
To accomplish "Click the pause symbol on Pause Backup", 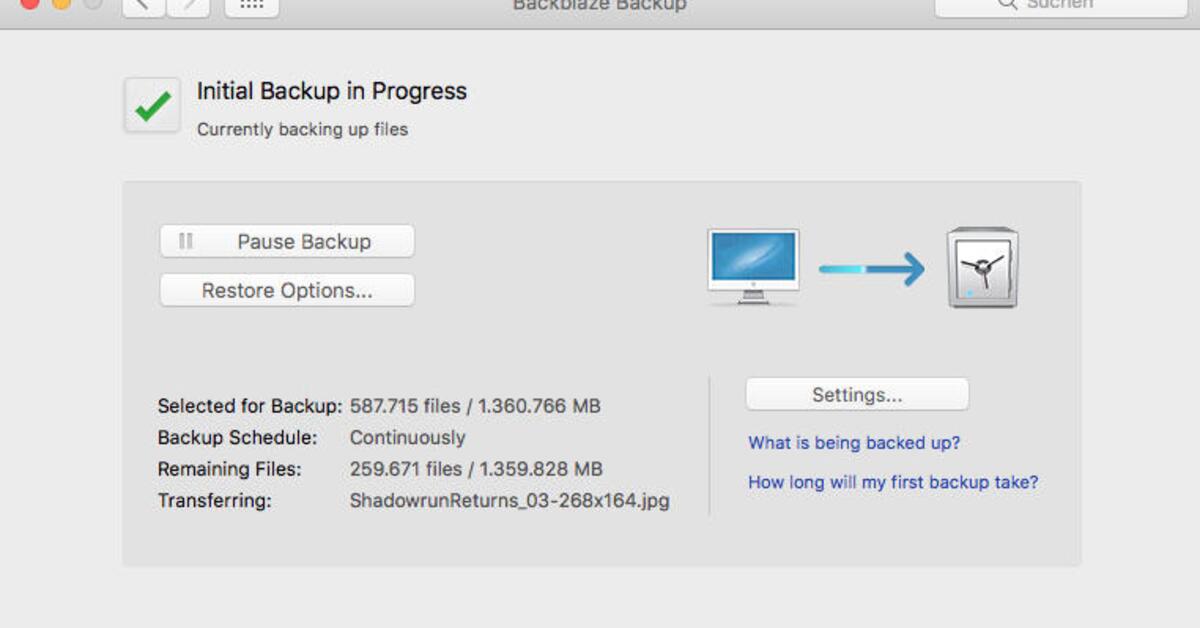I will tap(186, 241).
